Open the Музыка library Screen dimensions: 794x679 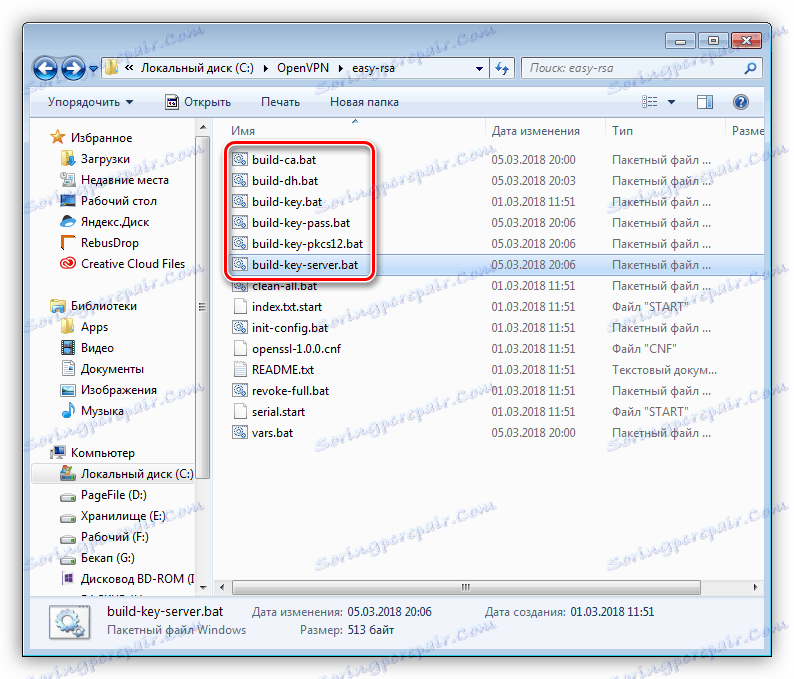click(x=102, y=411)
